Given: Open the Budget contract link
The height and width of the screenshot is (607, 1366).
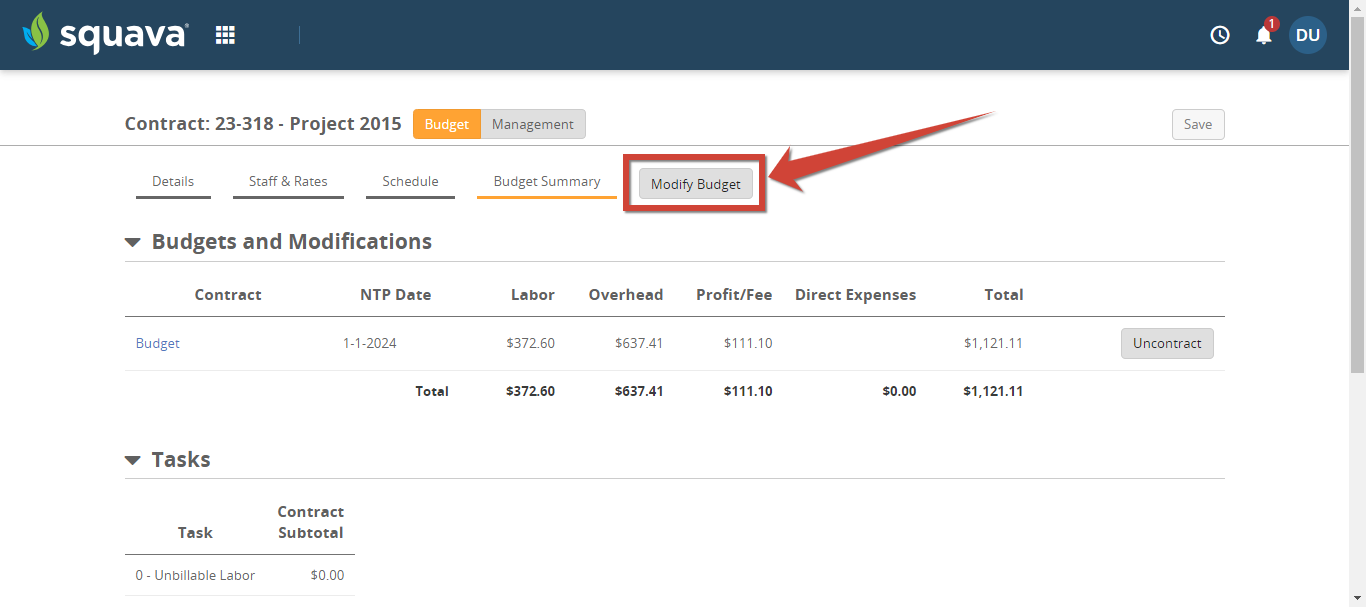Looking at the screenshot, I should [x=158, y=343].
